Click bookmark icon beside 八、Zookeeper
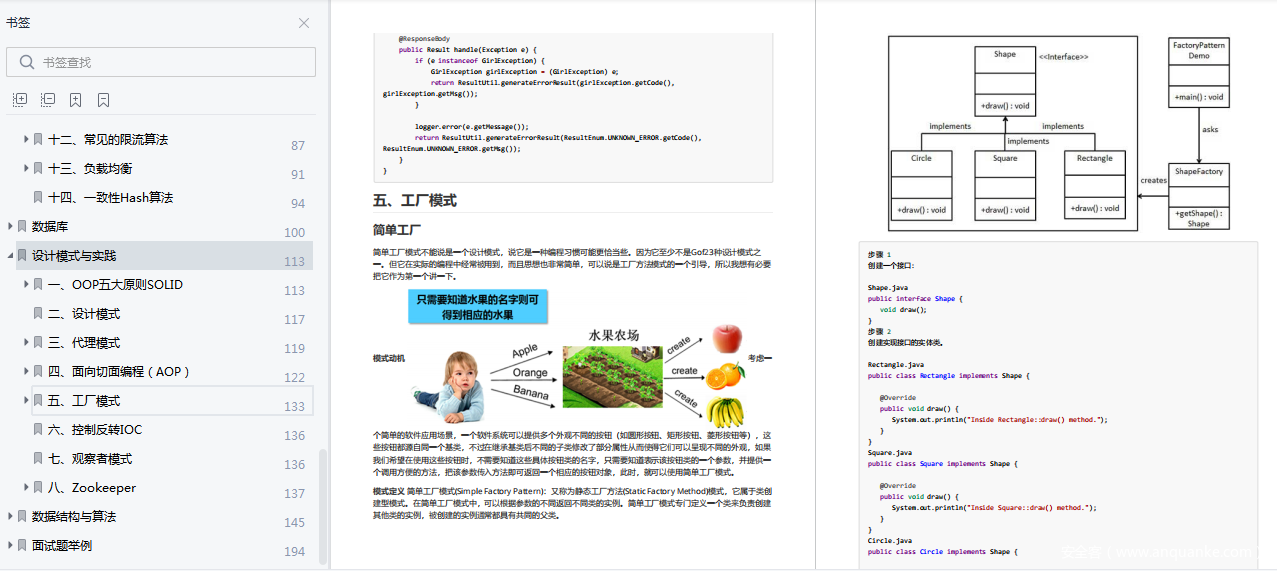This screenshot has width=1277, height=571. pos(38,487)
